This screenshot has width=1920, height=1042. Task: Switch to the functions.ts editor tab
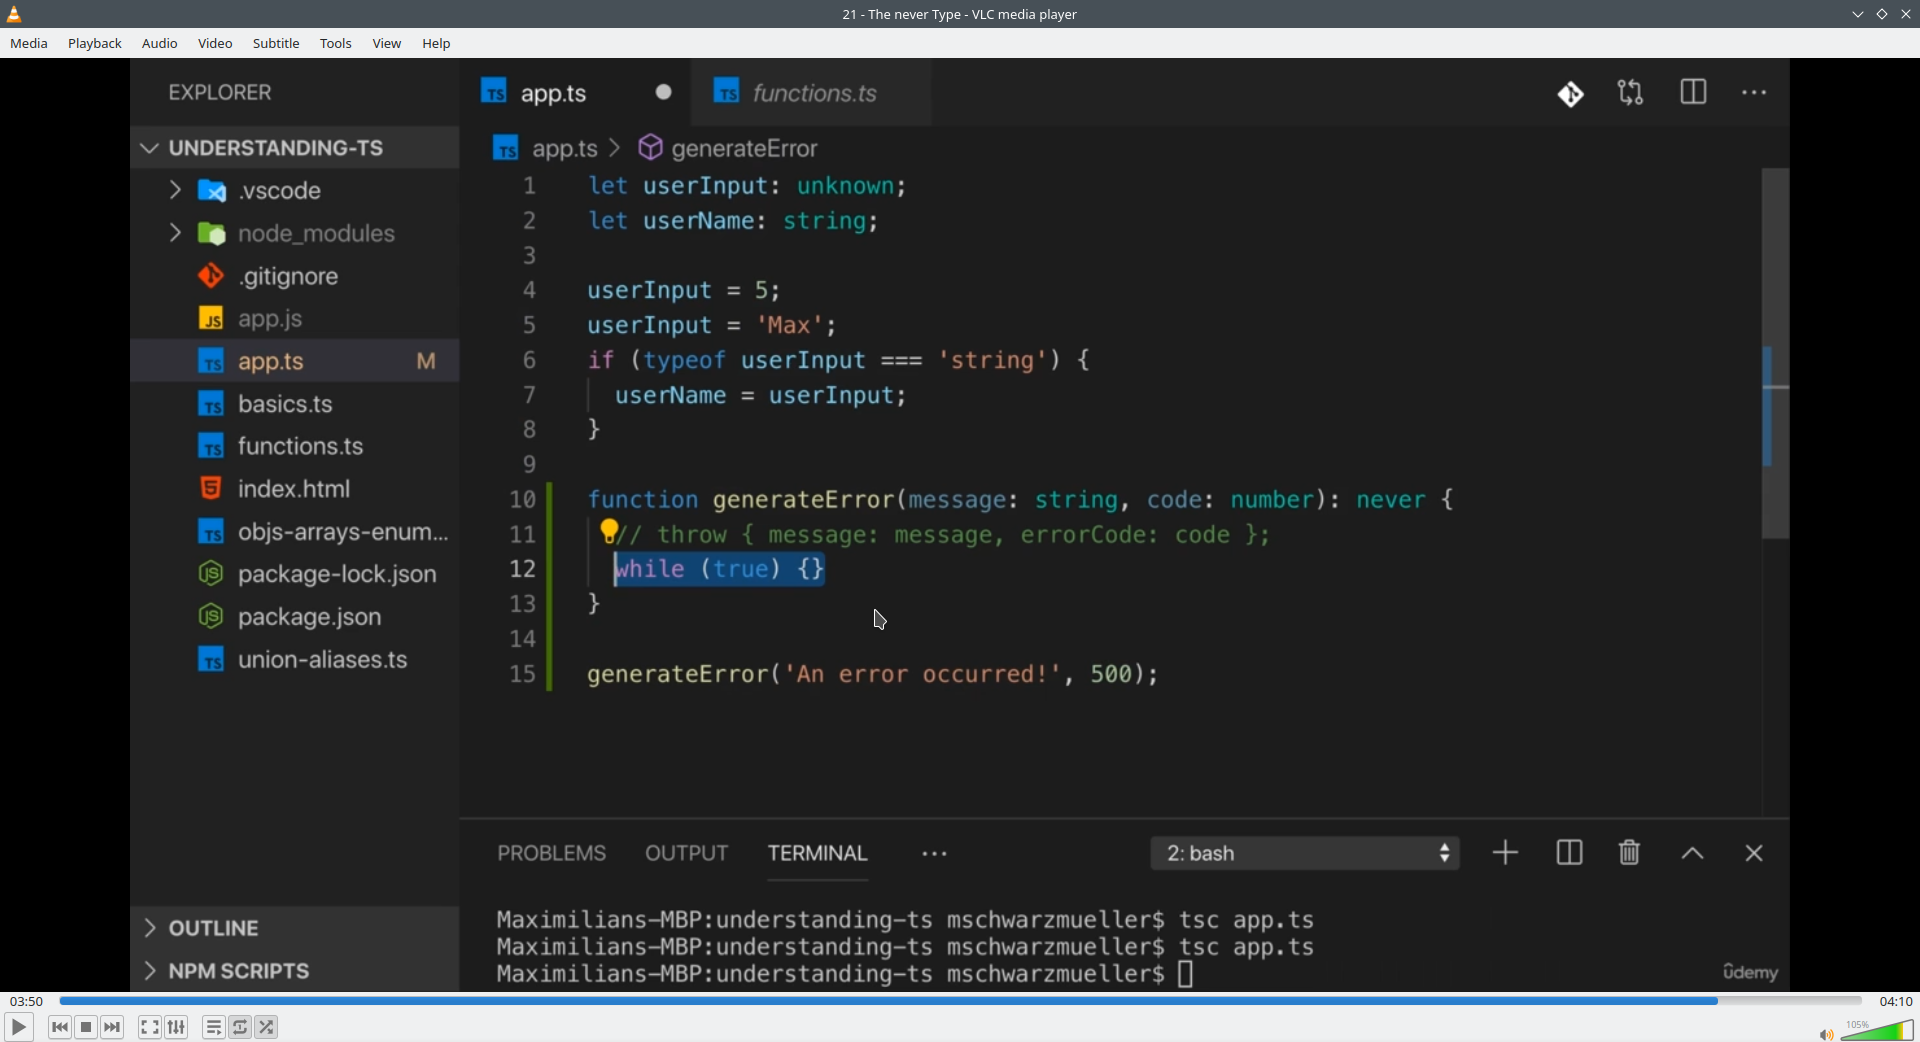pyautogui.click(x=810, y=93)
